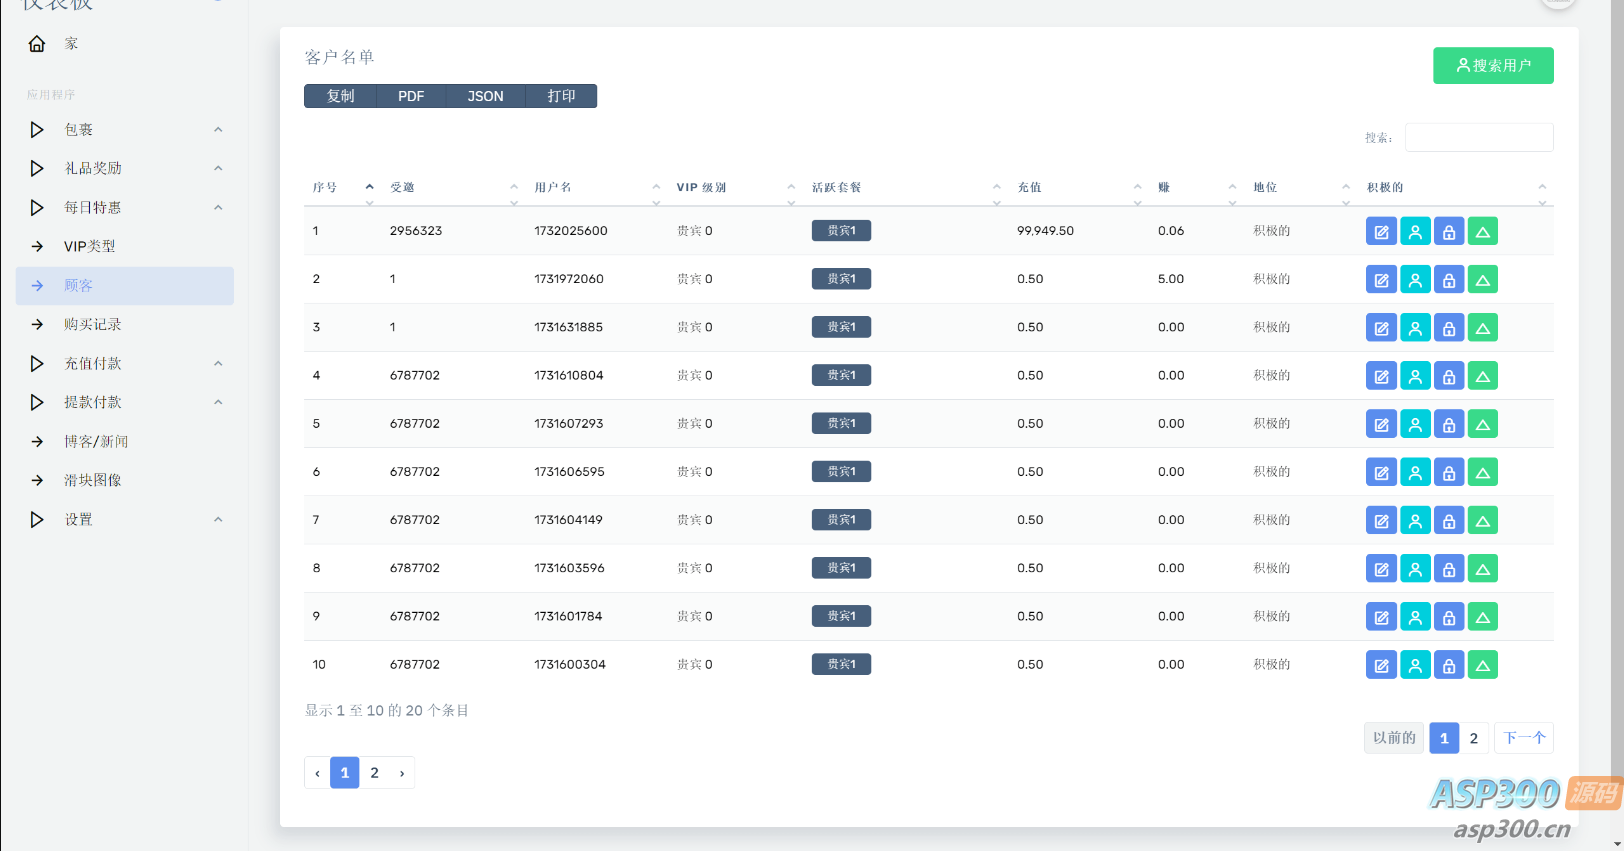Click the 下一个 pagination link

coord(1524,738)
